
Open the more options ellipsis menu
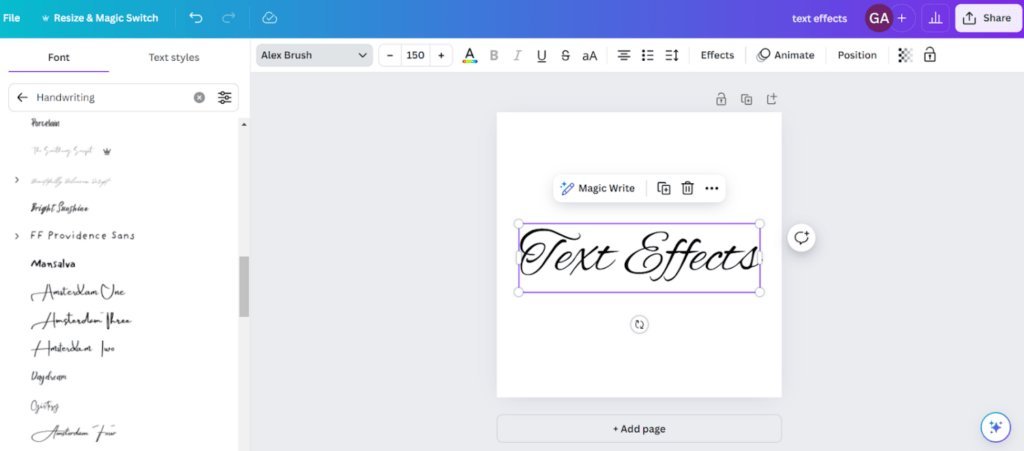click(712, 189)
